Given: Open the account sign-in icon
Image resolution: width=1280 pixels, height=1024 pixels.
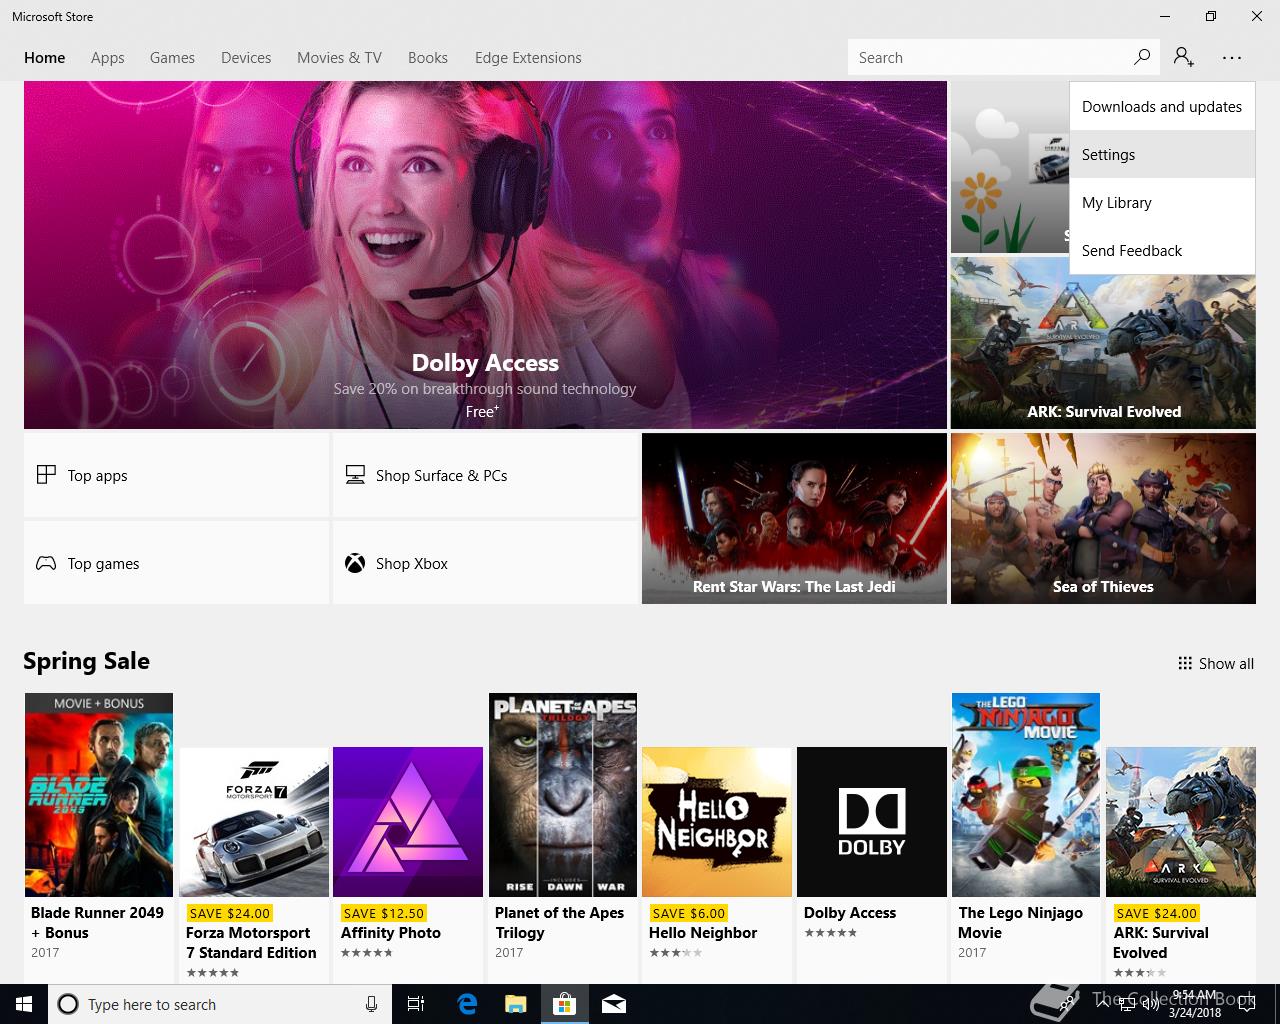Looking at the screenshot, I should 1184,57.
